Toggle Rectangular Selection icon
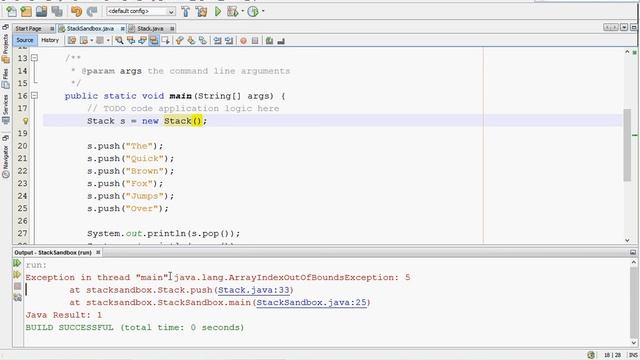The width and height of the screenshot is (640, 360). coord(165,40)
